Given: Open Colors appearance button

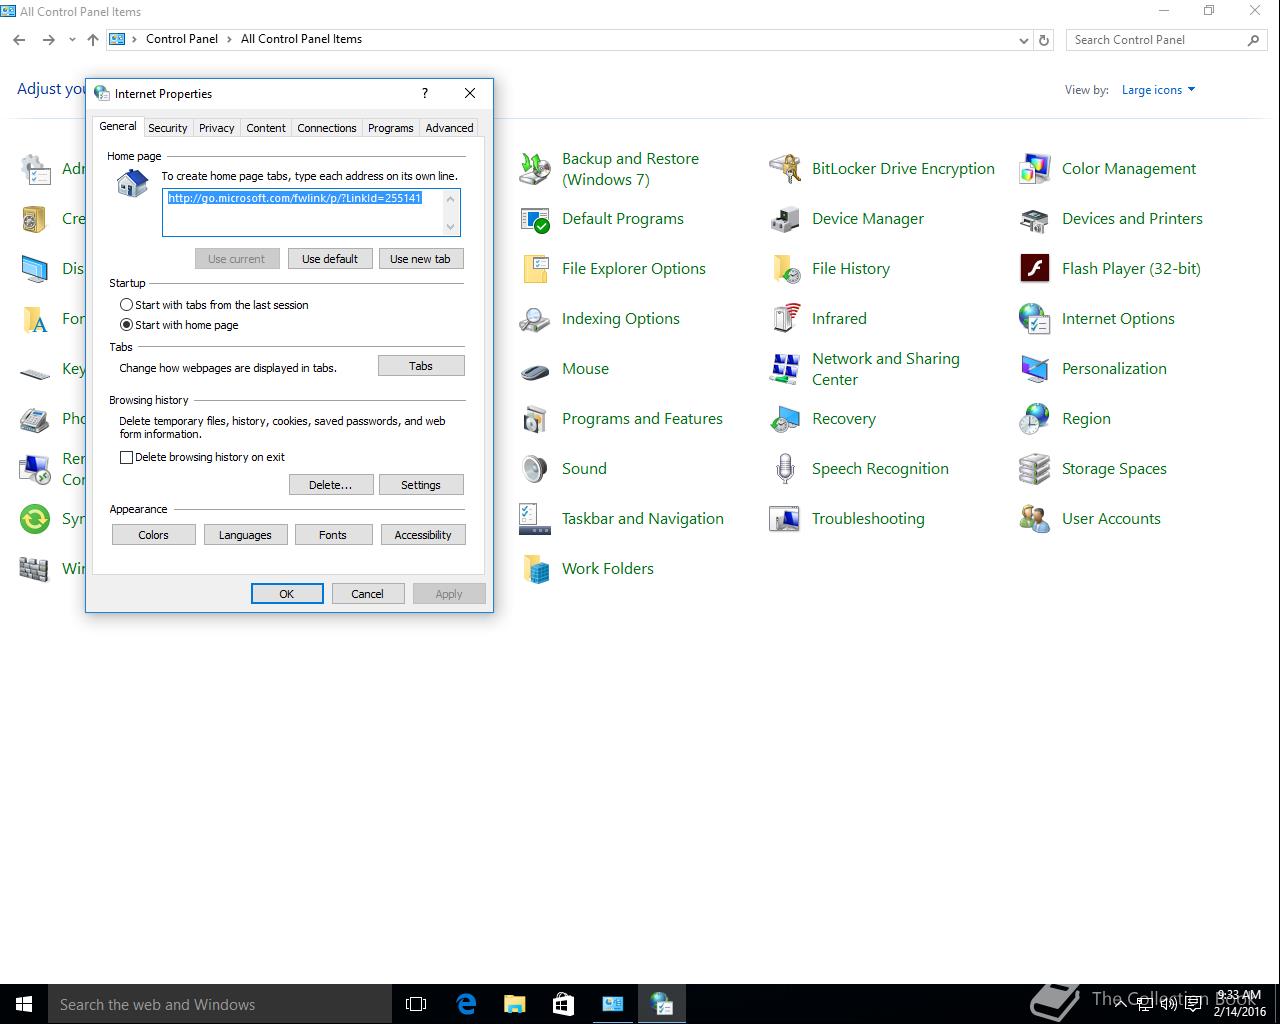Looking at the screenshot, I should tap(153, 535).
